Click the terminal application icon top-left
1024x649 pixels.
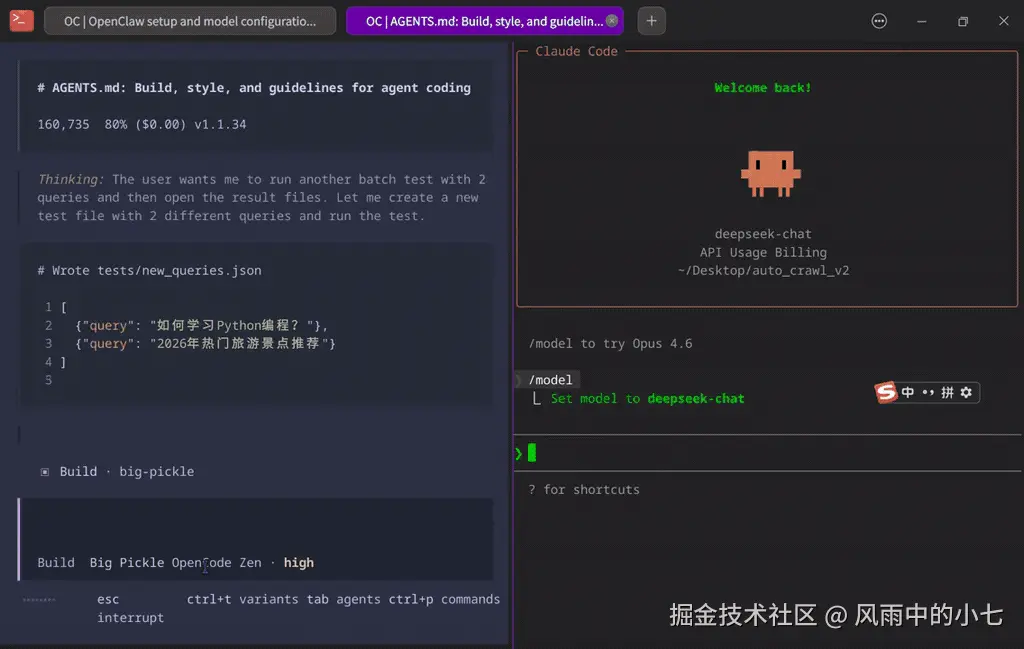point(21,20)
